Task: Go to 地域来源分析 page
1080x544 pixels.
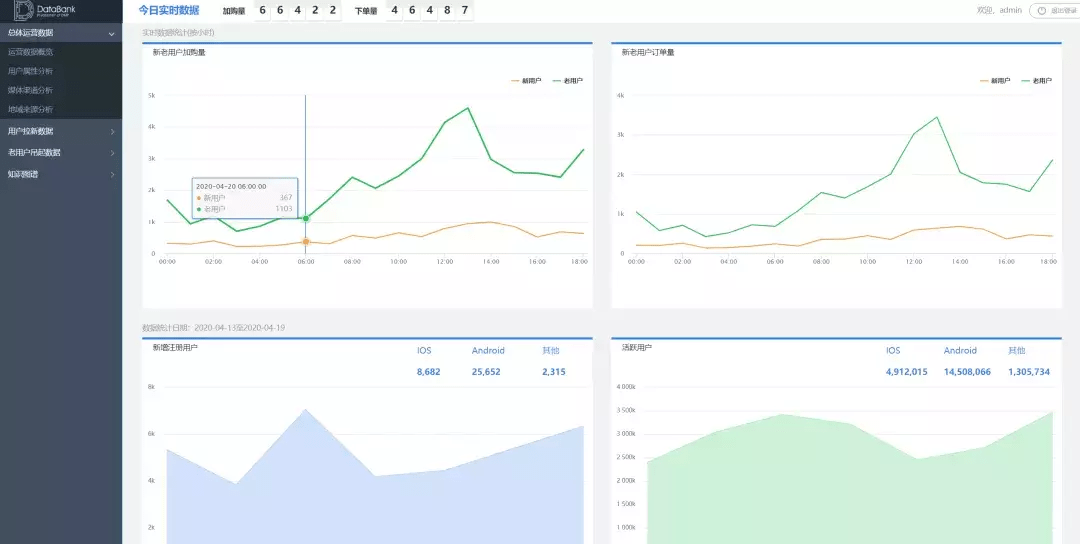Action: (x=31, y=109)
